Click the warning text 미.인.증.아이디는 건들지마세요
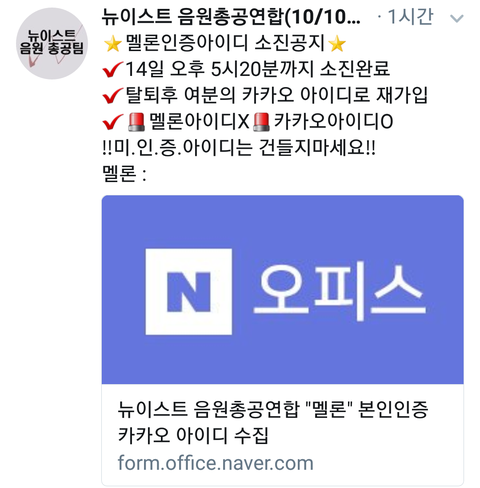Viewport: 480px width, 488px height. [x=239, y=147]
